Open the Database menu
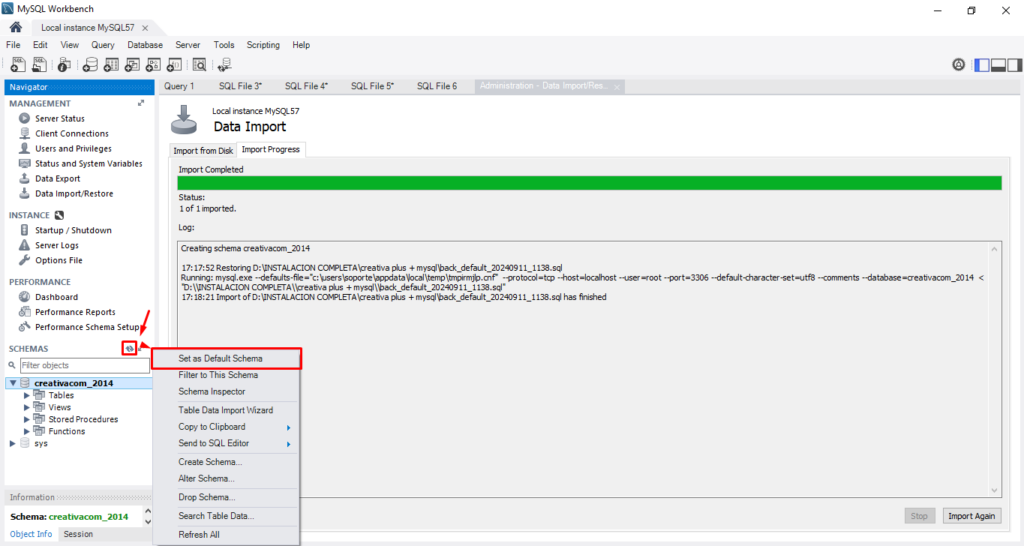The image size is (1024, 546). 145,45
